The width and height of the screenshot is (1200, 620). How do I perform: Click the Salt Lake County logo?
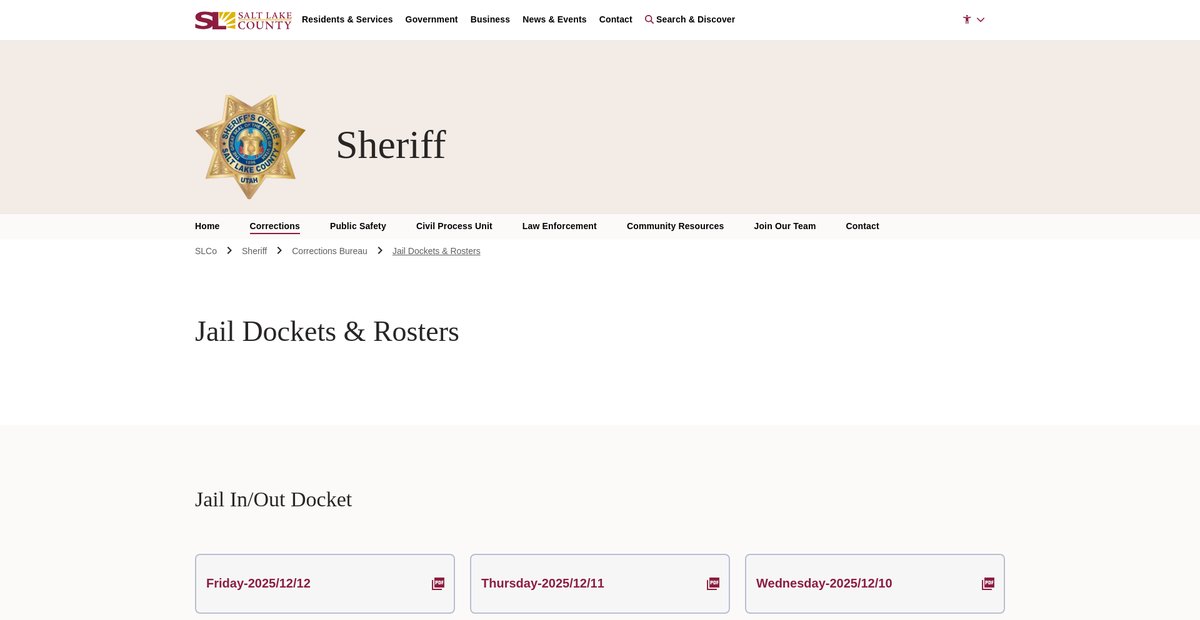[243, 20]
